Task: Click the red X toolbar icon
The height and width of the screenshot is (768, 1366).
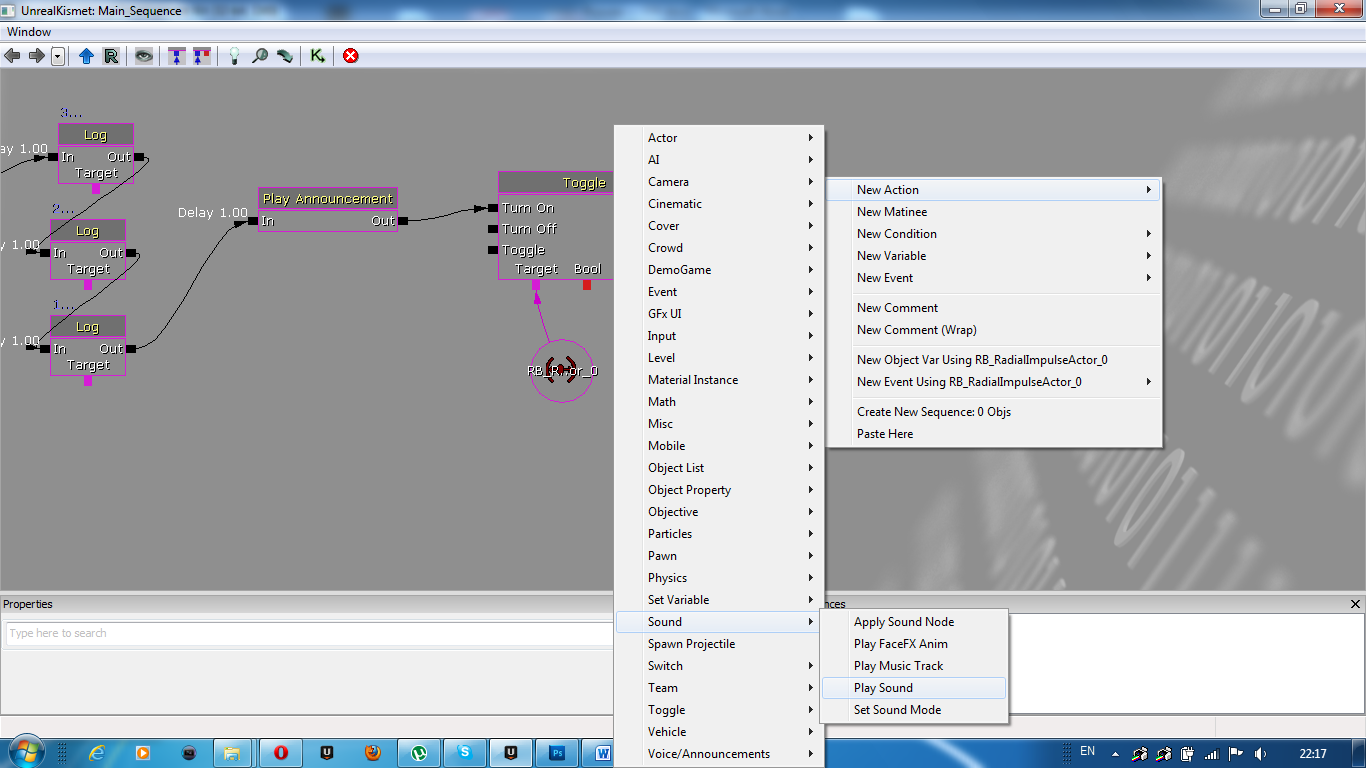Action: click(x=351, y=56)
